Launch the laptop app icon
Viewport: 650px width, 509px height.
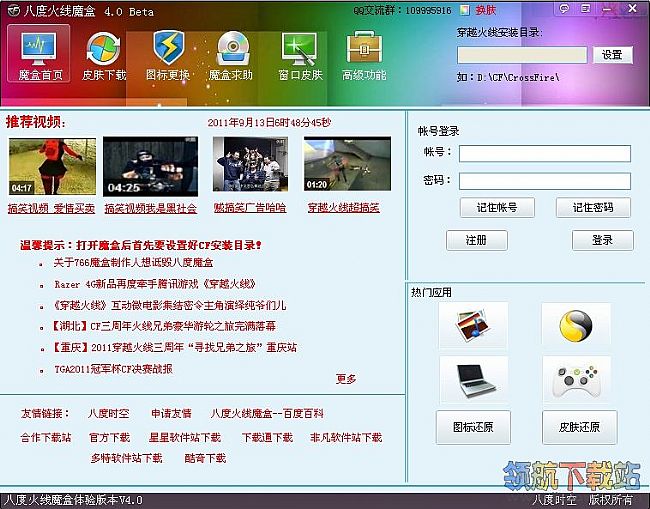click(473, 379)
